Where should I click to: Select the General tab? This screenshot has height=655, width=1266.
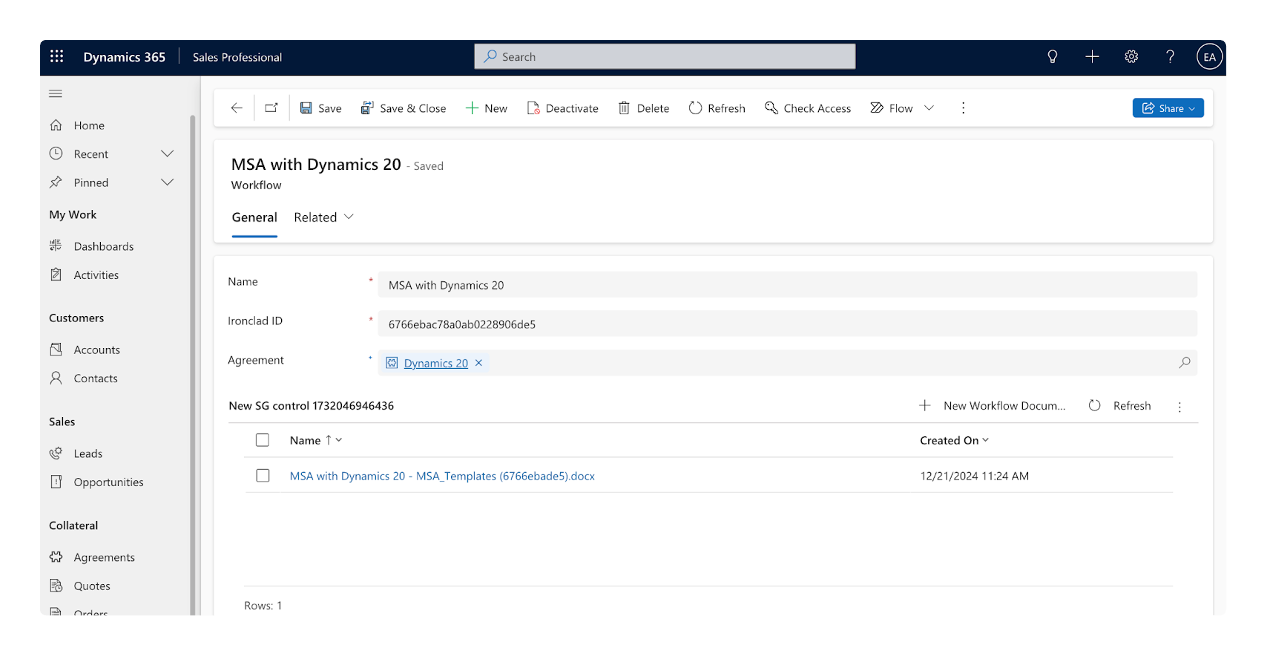pos(254,217)
